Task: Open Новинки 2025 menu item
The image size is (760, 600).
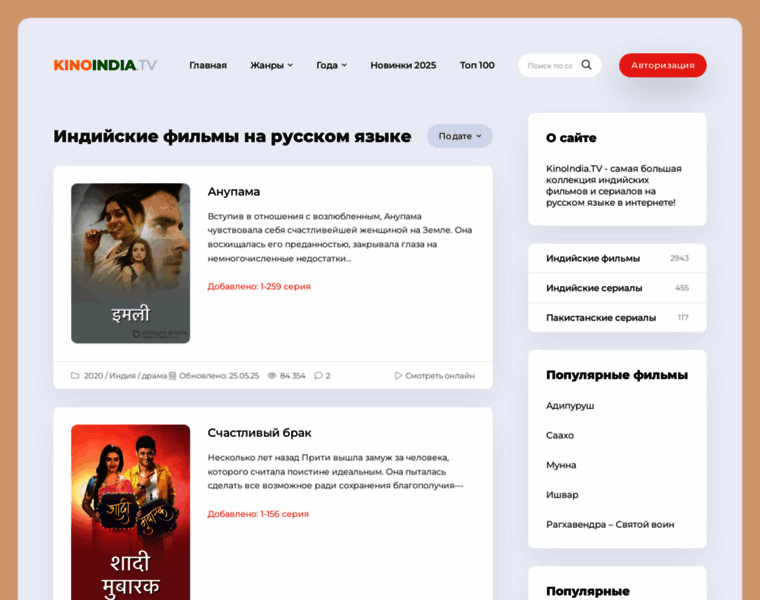Action: click(403, 65)
